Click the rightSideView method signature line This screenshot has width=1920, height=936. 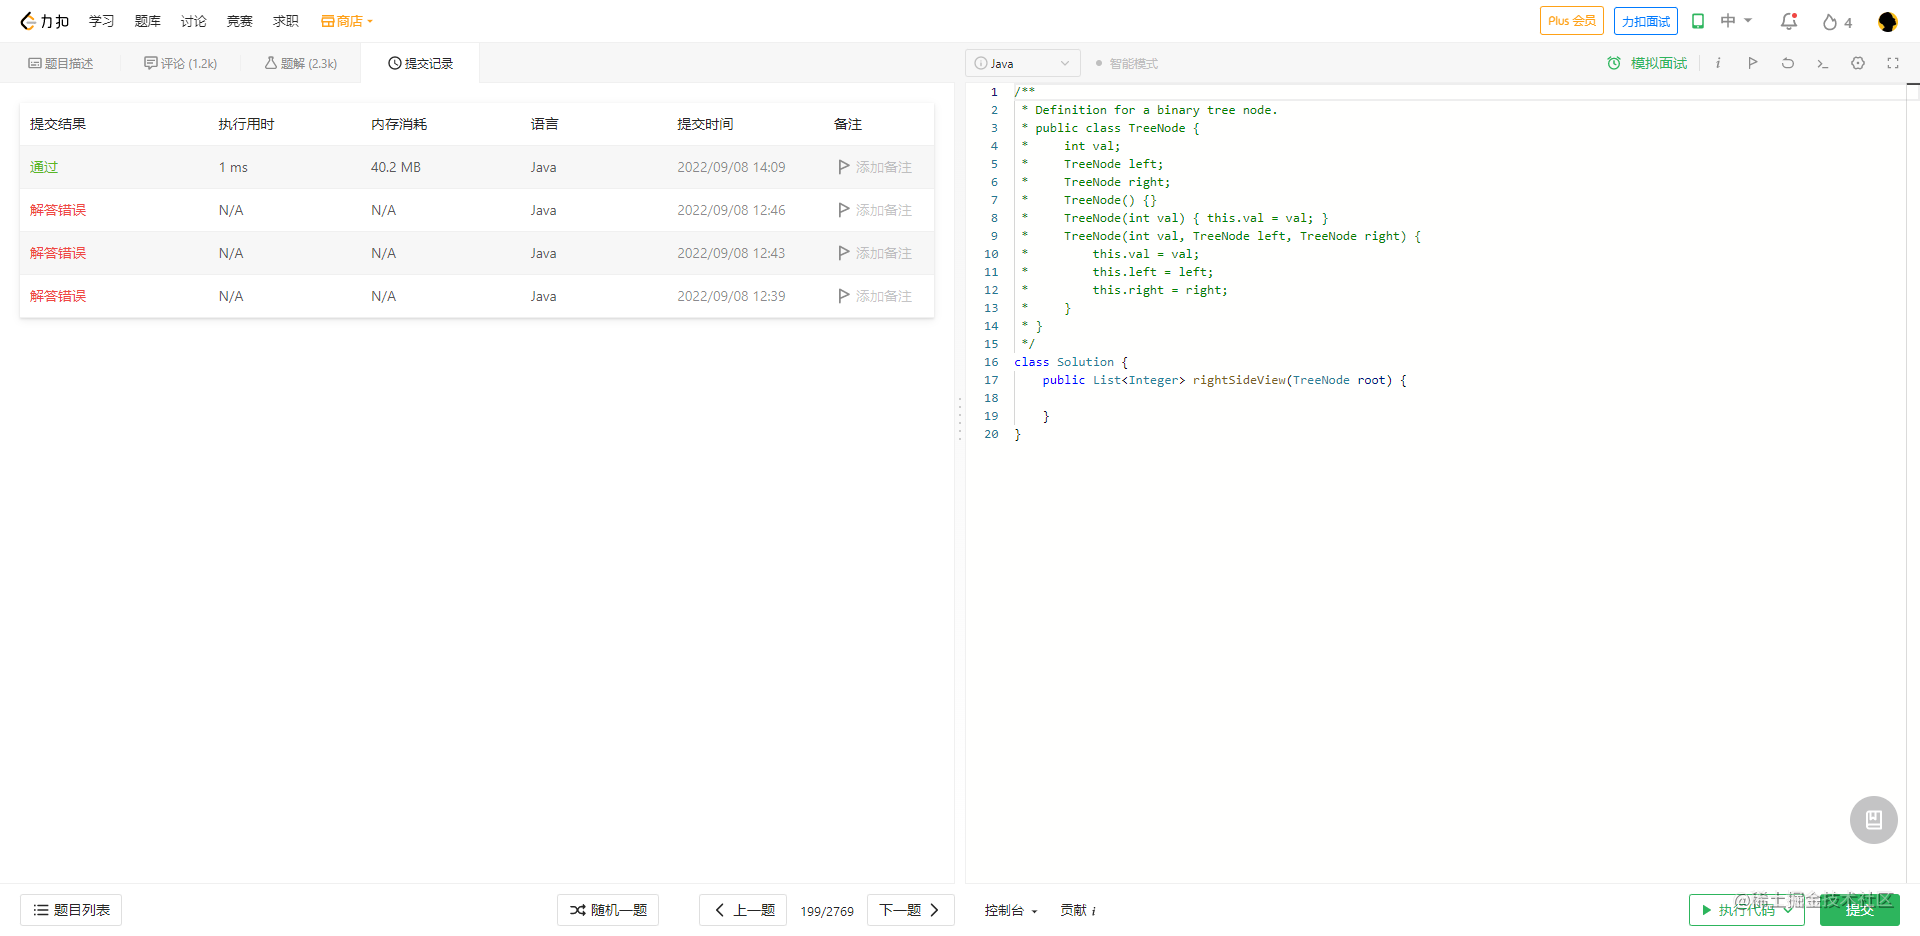(1225, 380)
